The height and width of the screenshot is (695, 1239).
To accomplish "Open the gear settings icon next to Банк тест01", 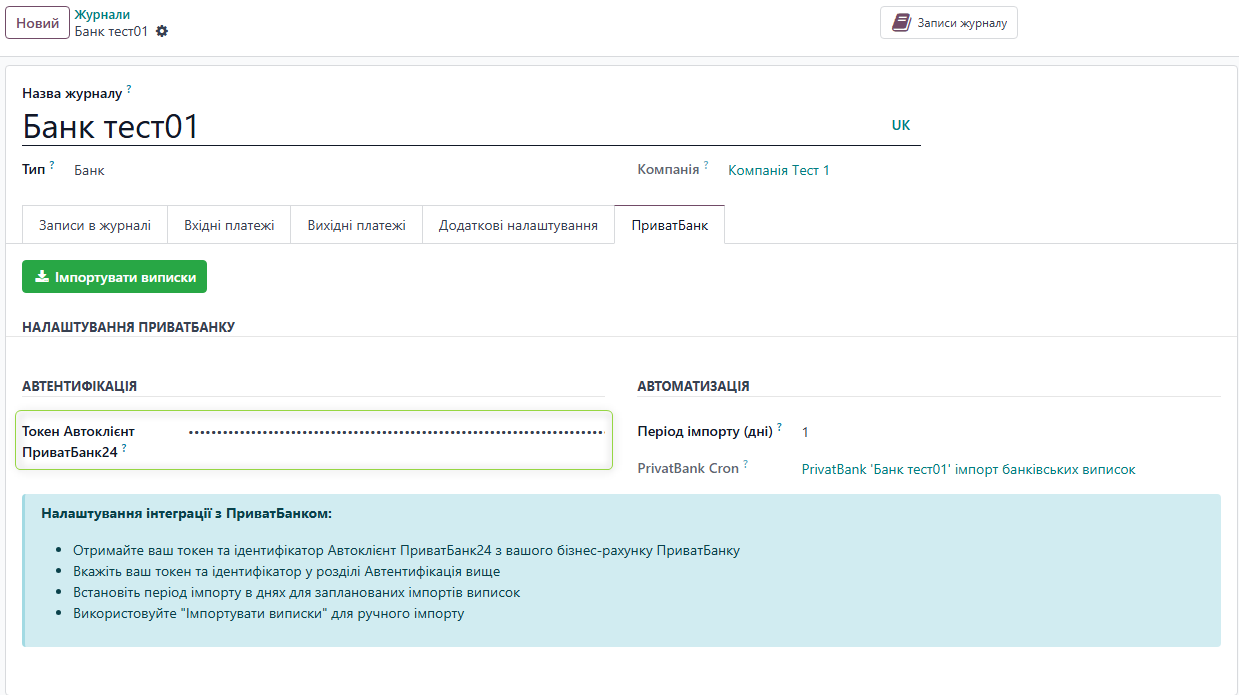I will 161,31.
